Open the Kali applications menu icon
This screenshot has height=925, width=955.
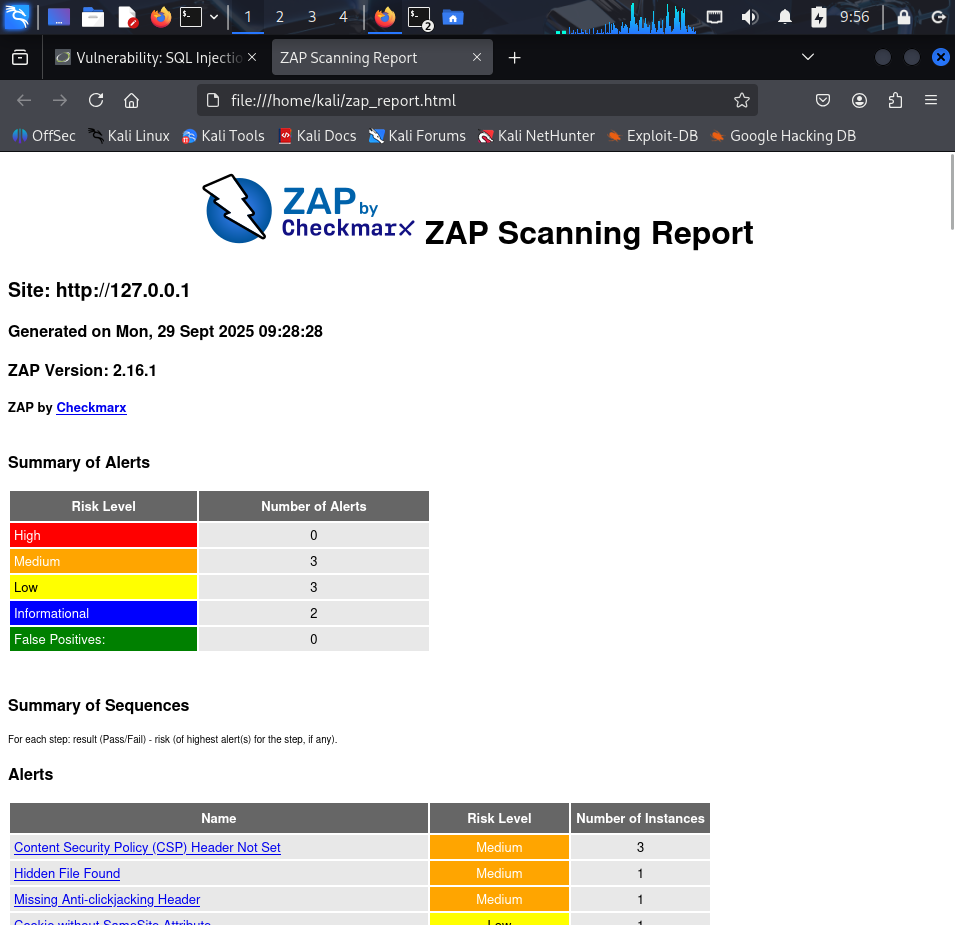coord(16,17)
